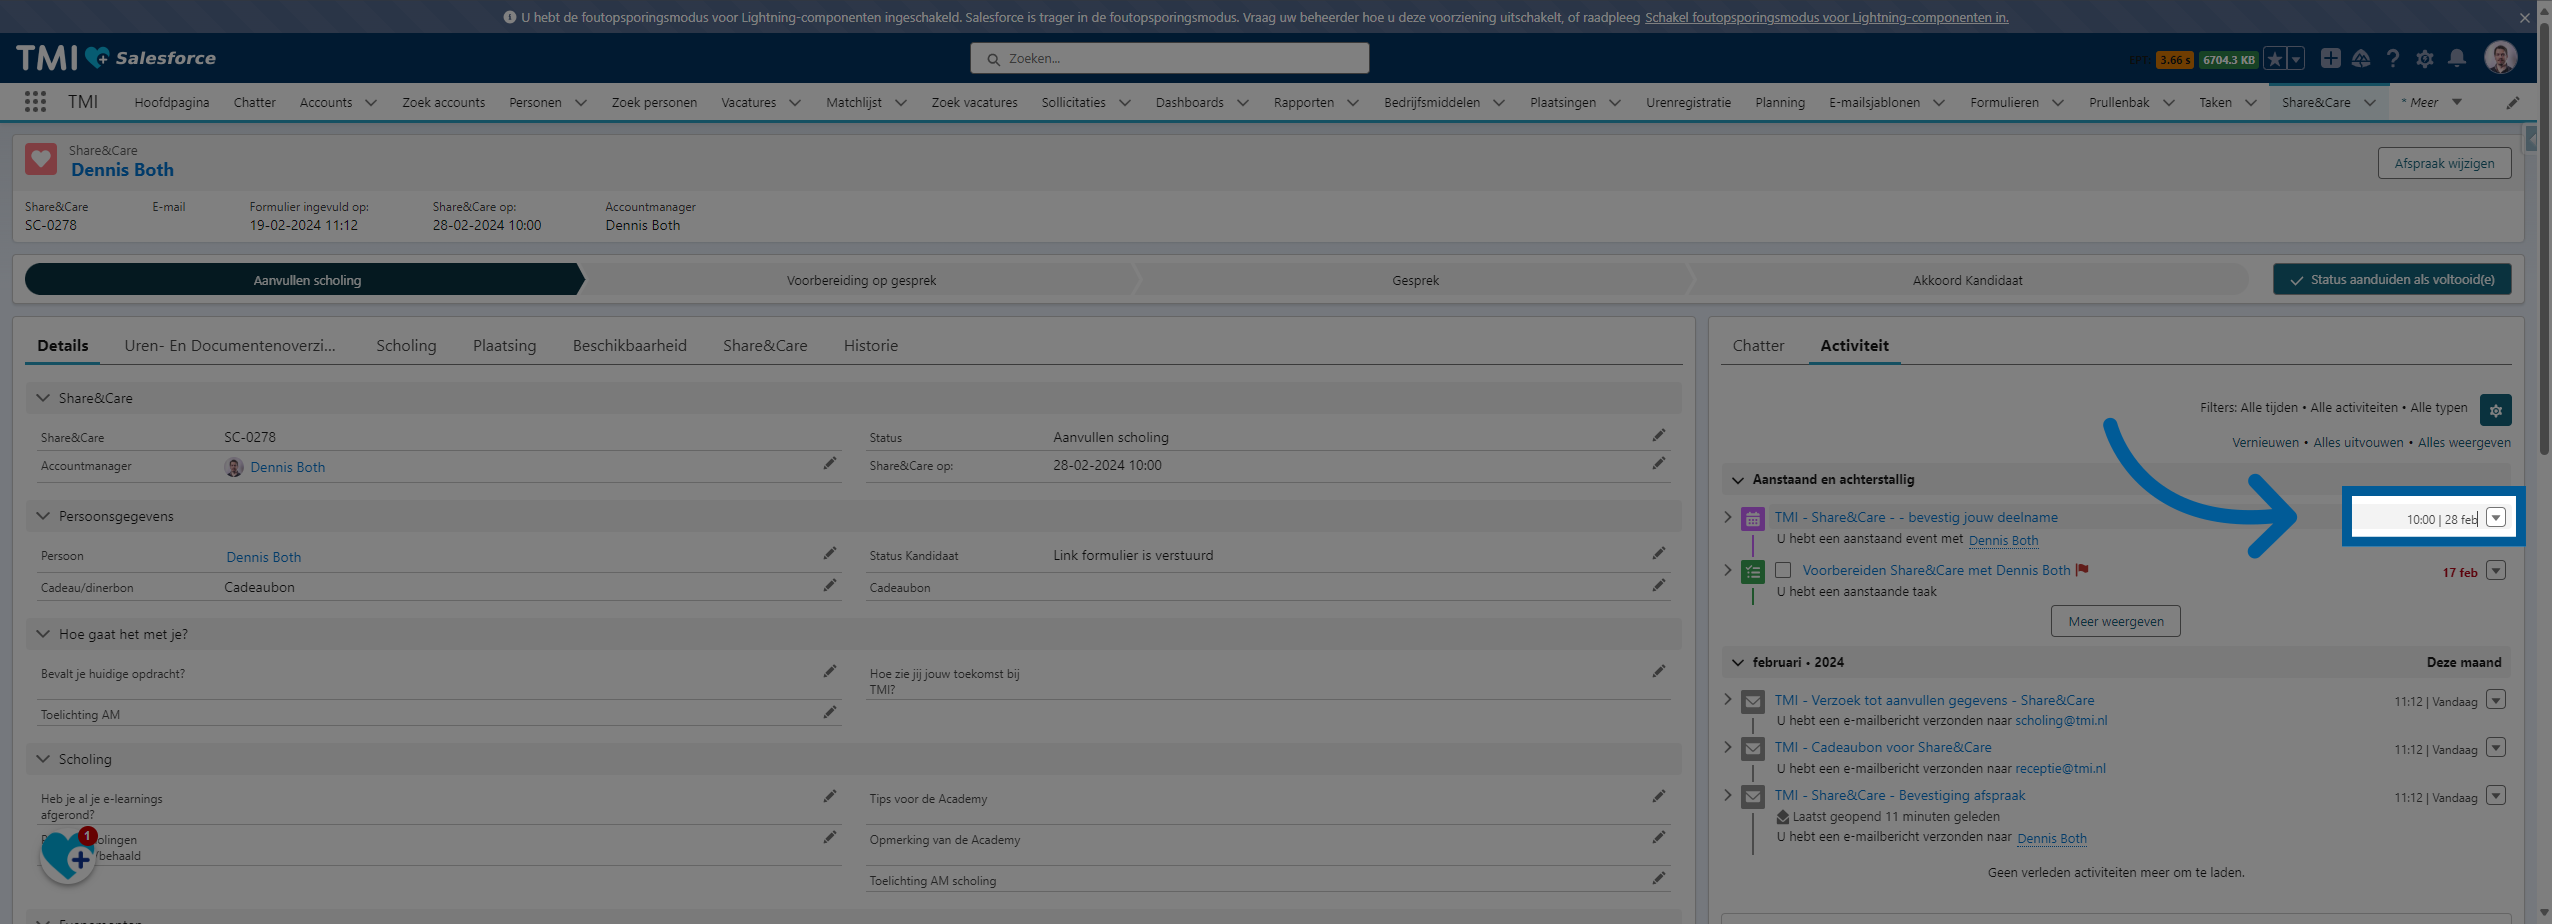Switch to the Plaatsing tab
Viewport: 2552px width, 924px height.
[x=504, y=345]
